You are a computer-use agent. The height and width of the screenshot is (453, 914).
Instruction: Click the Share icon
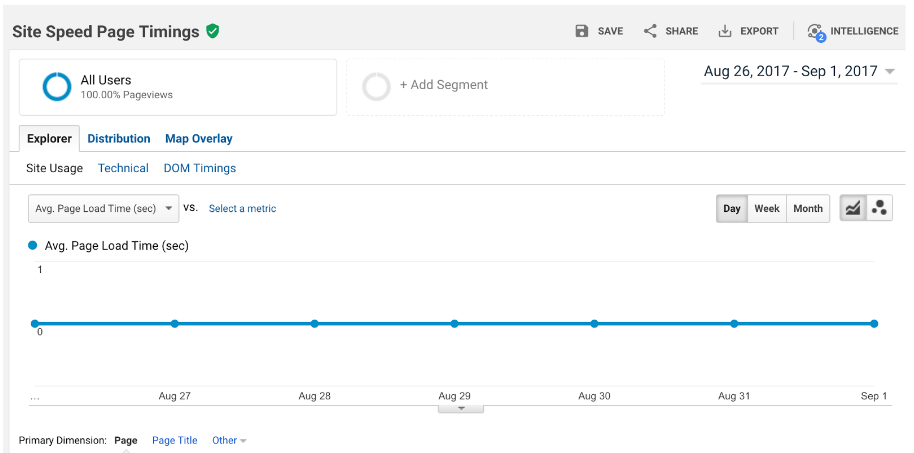coord(650,31)
